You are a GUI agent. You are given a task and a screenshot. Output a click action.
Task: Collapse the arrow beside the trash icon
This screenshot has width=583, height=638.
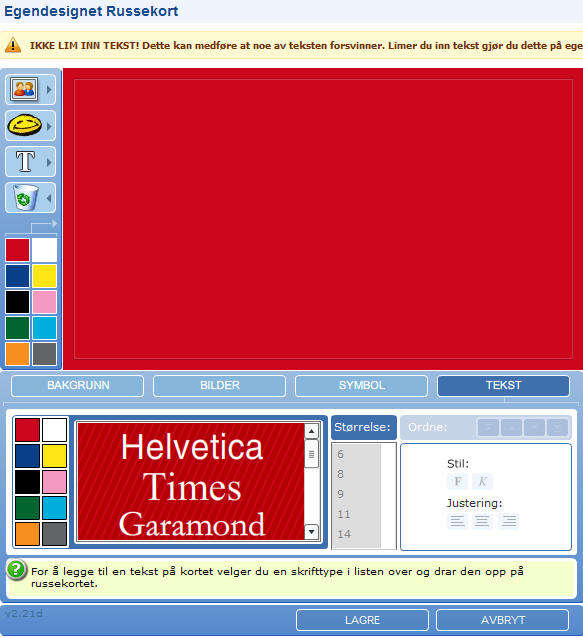point(49,198)
